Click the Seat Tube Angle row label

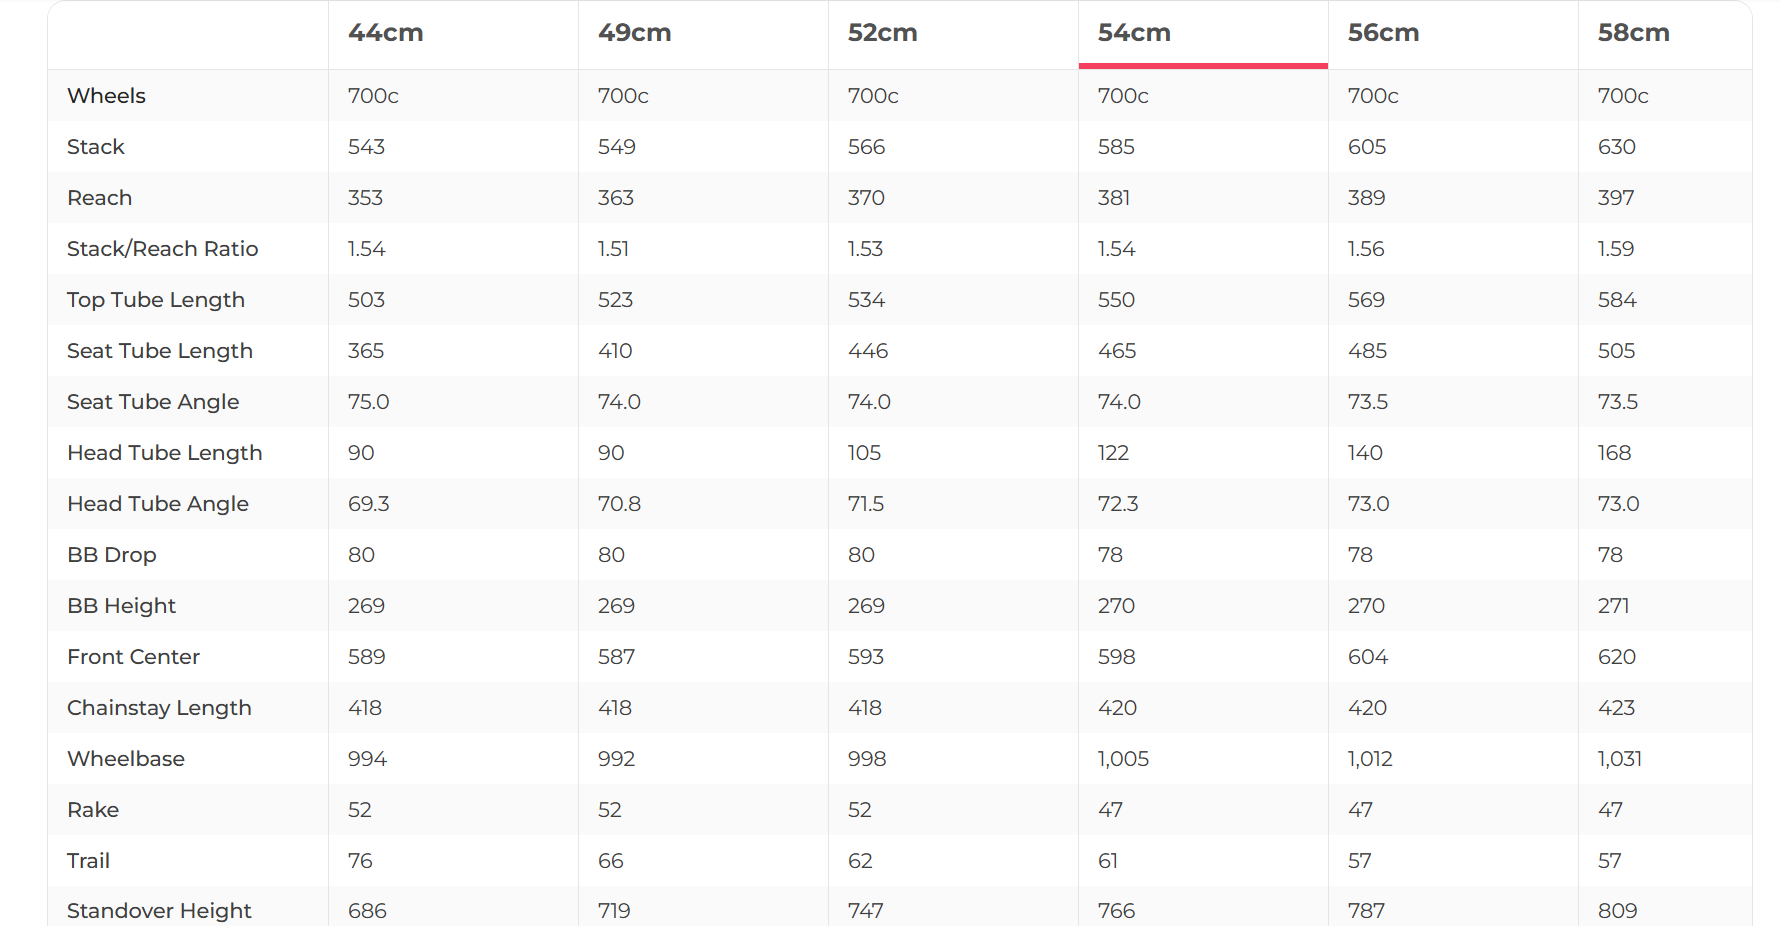click(x=153, y=402)
